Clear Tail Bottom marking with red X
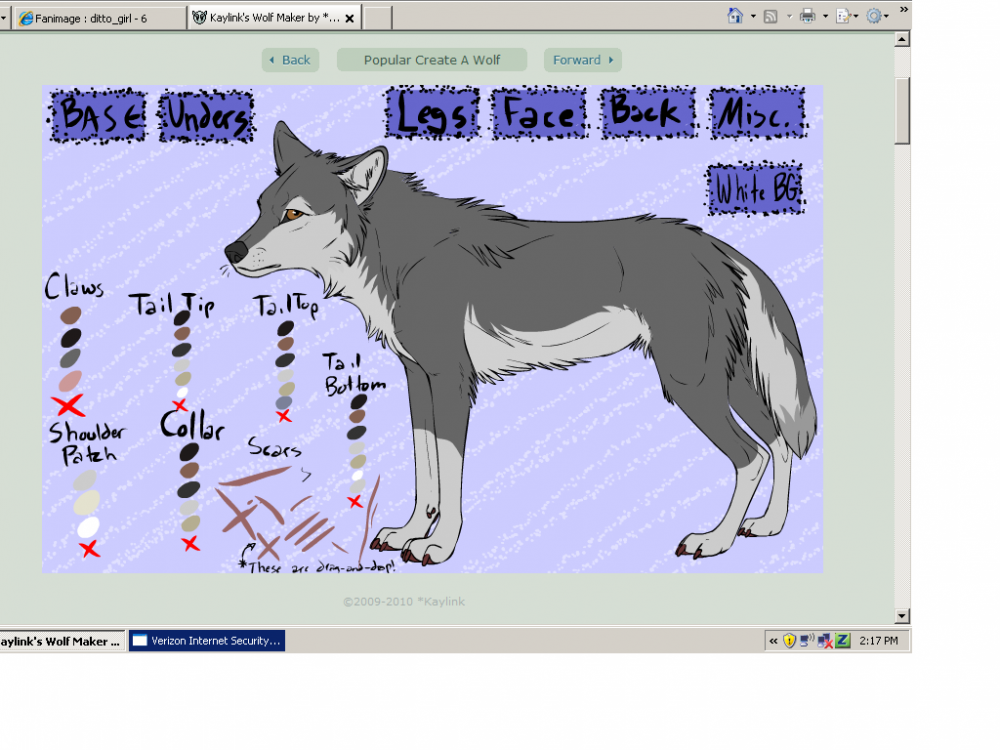1000x750 pixels. point(355,502)
